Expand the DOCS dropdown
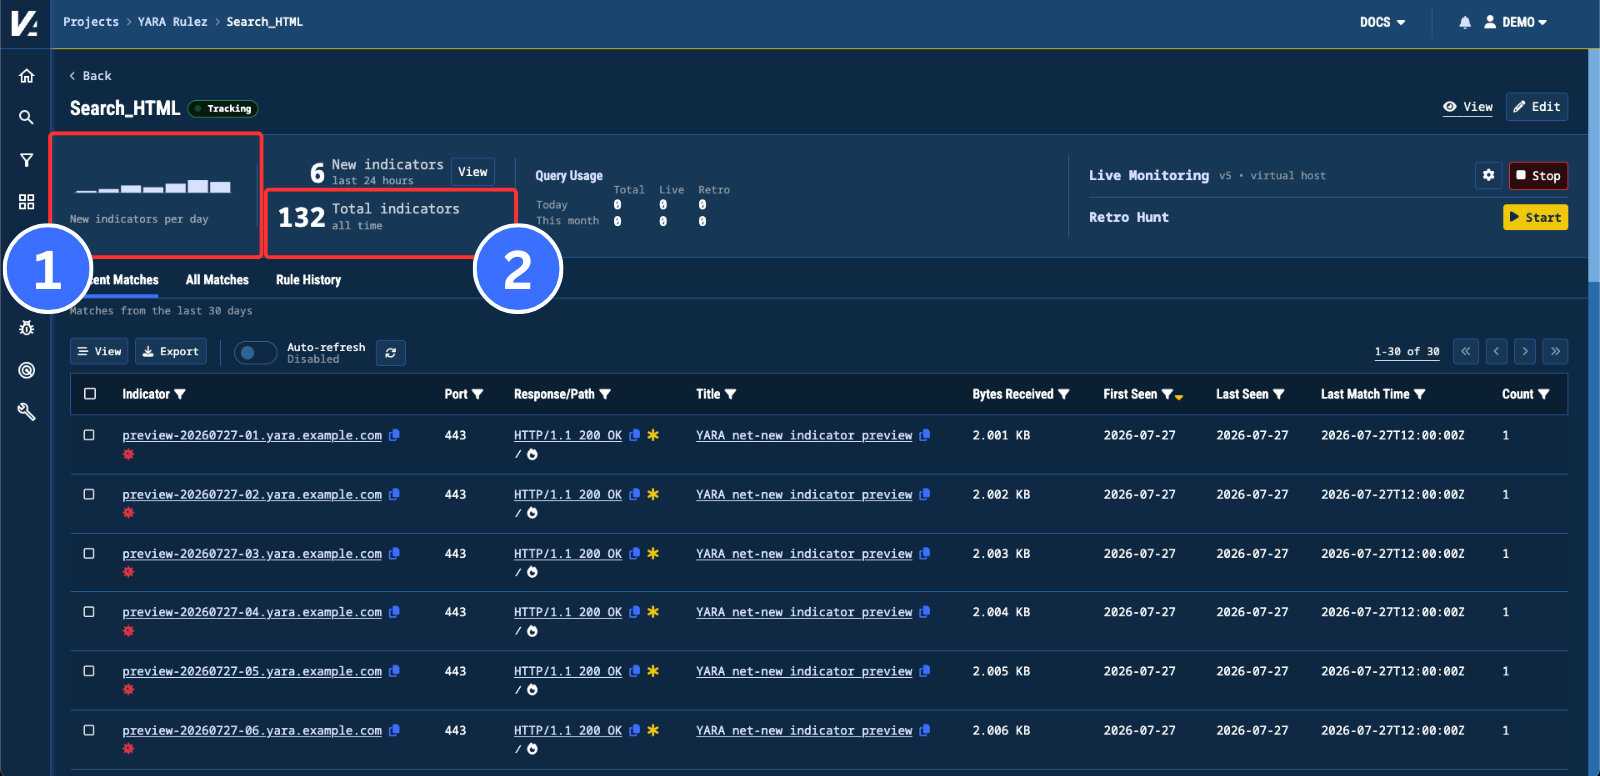 (1382, 22)
